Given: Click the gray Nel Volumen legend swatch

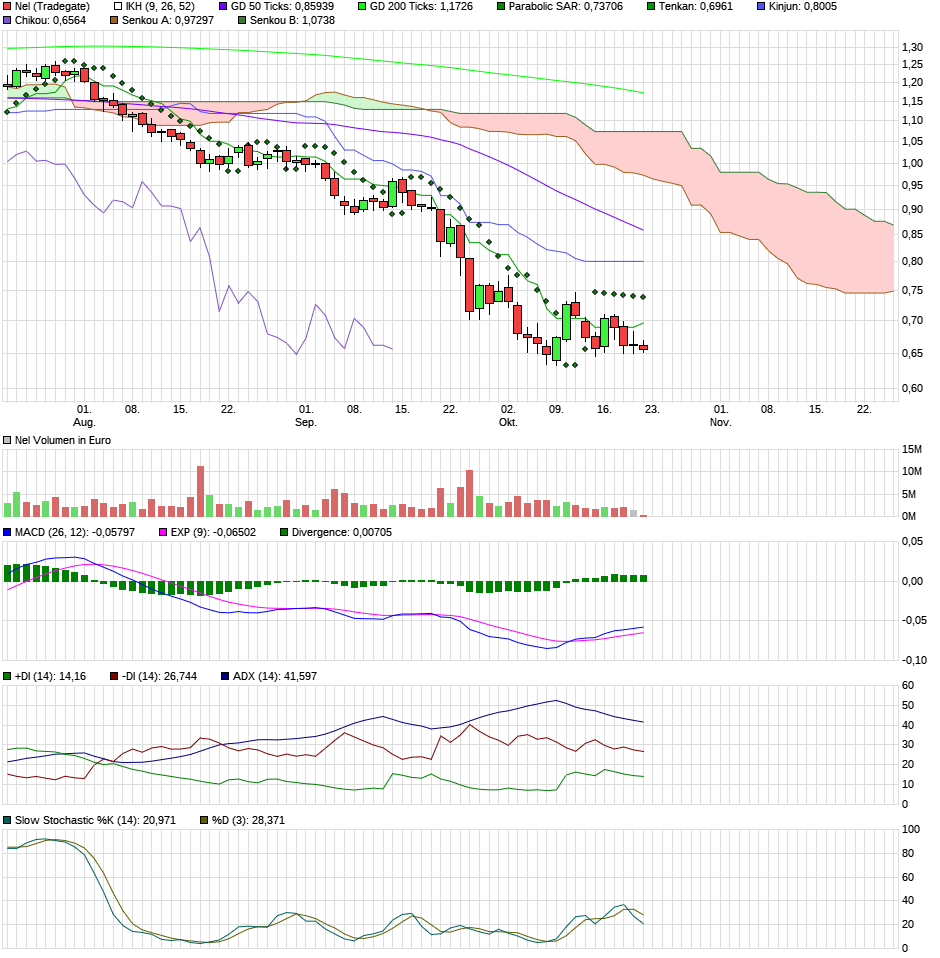Looking at the screenshot, I should pos(7,441).
